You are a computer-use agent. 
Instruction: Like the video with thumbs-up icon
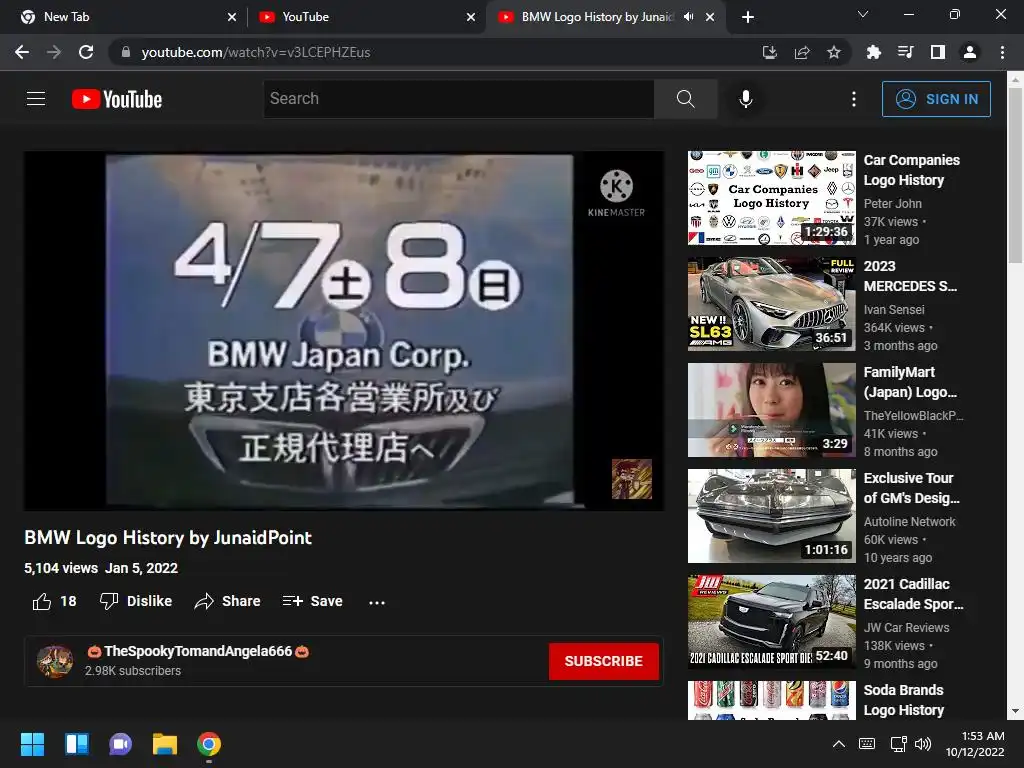[x=42, y=601]
